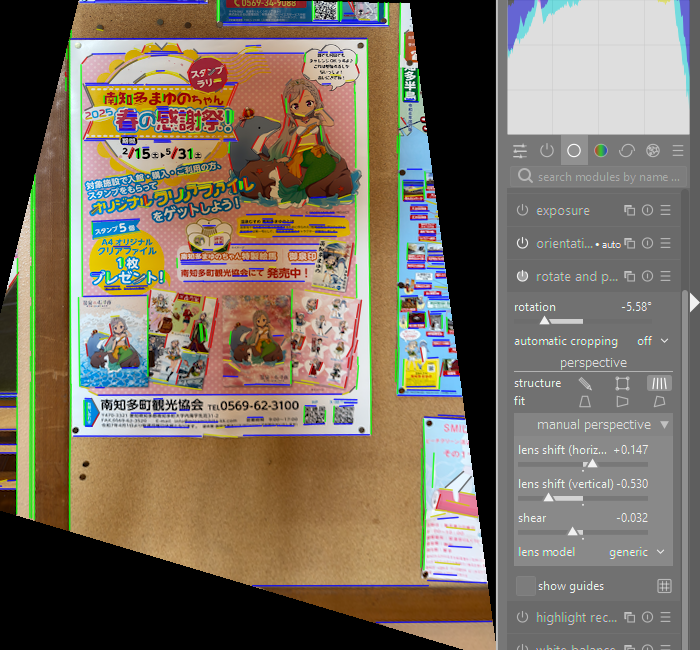The height and width of the screenshot is (650, 700).
Task: Collapse the rotate and perspective module header
Action: click(577, 276)
